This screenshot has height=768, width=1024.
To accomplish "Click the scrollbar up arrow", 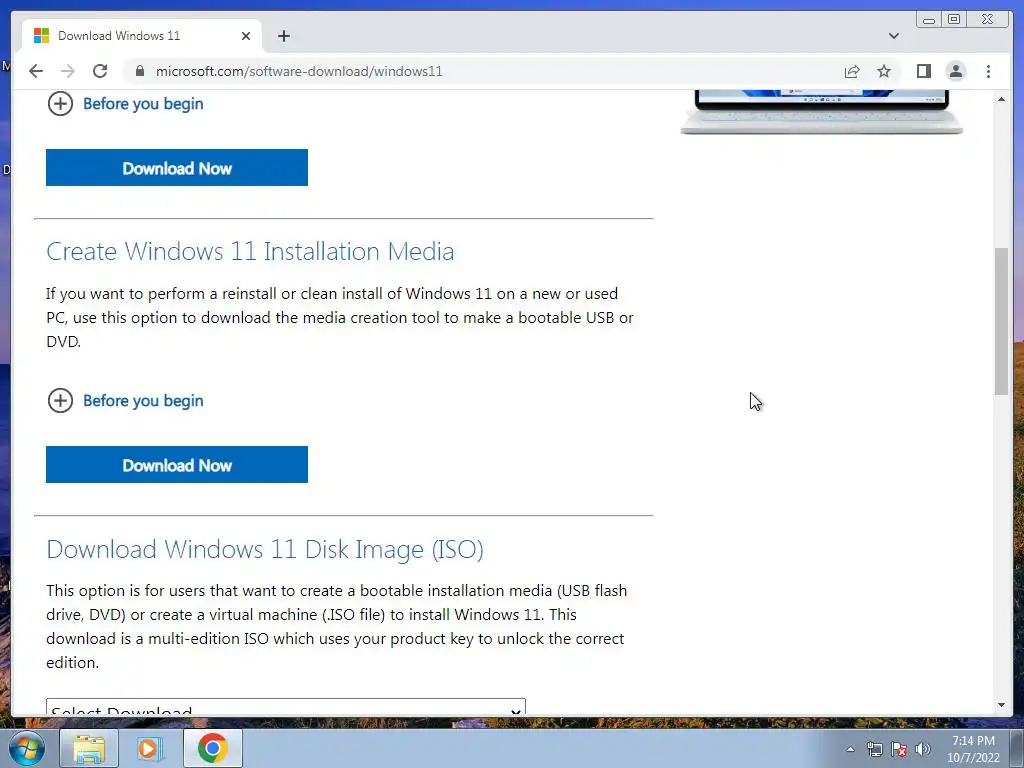I will point(1001,99).
